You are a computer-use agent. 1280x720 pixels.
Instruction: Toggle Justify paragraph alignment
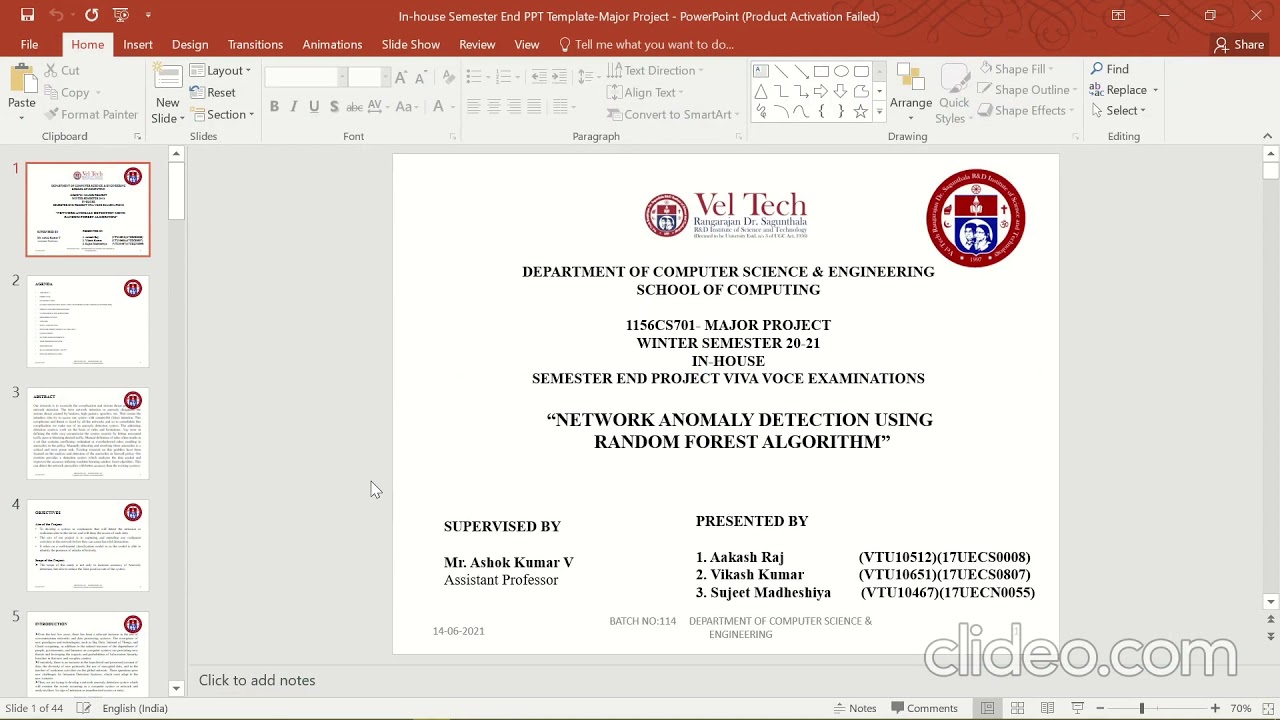tap(533, 107)
